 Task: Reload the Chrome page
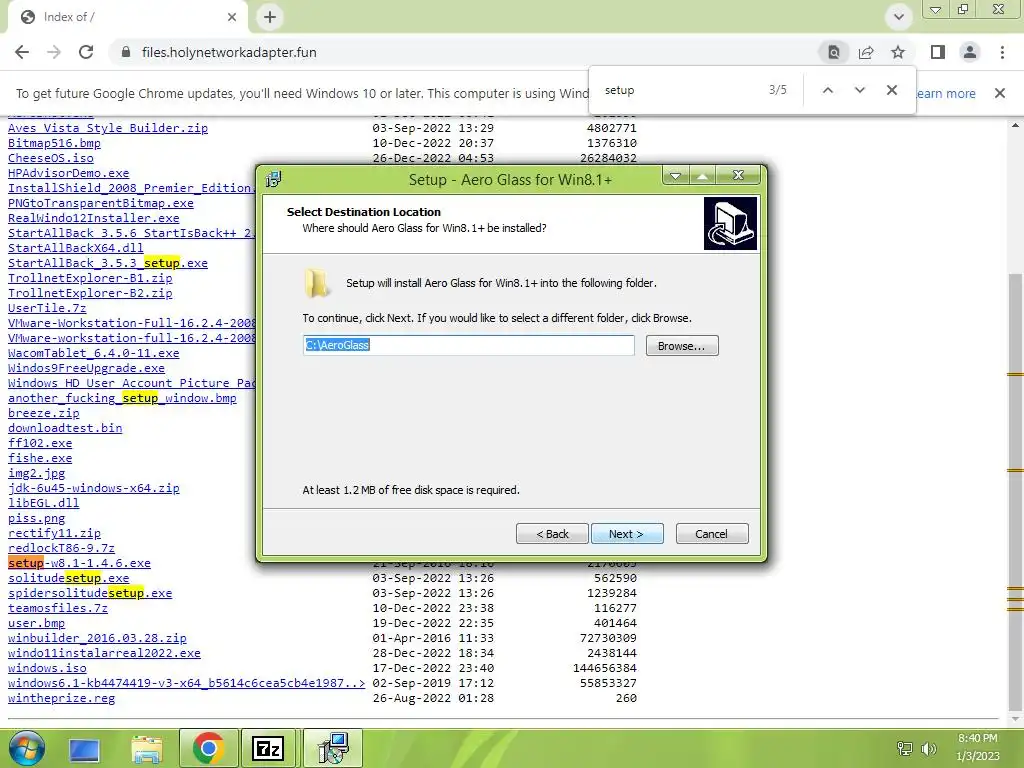pyautogui.click(x=86, y=52)
